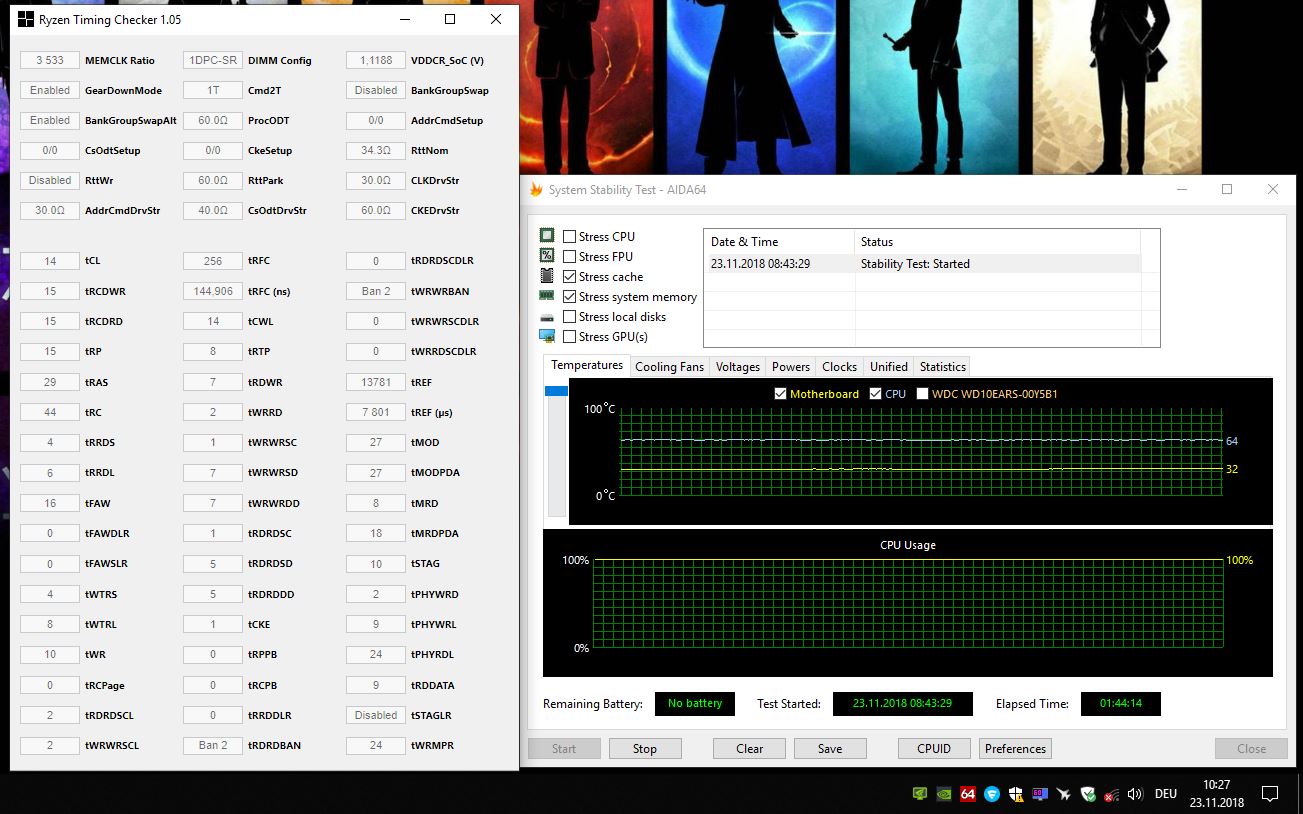Click the tREF value field 13781

click(x=376, y=382)
